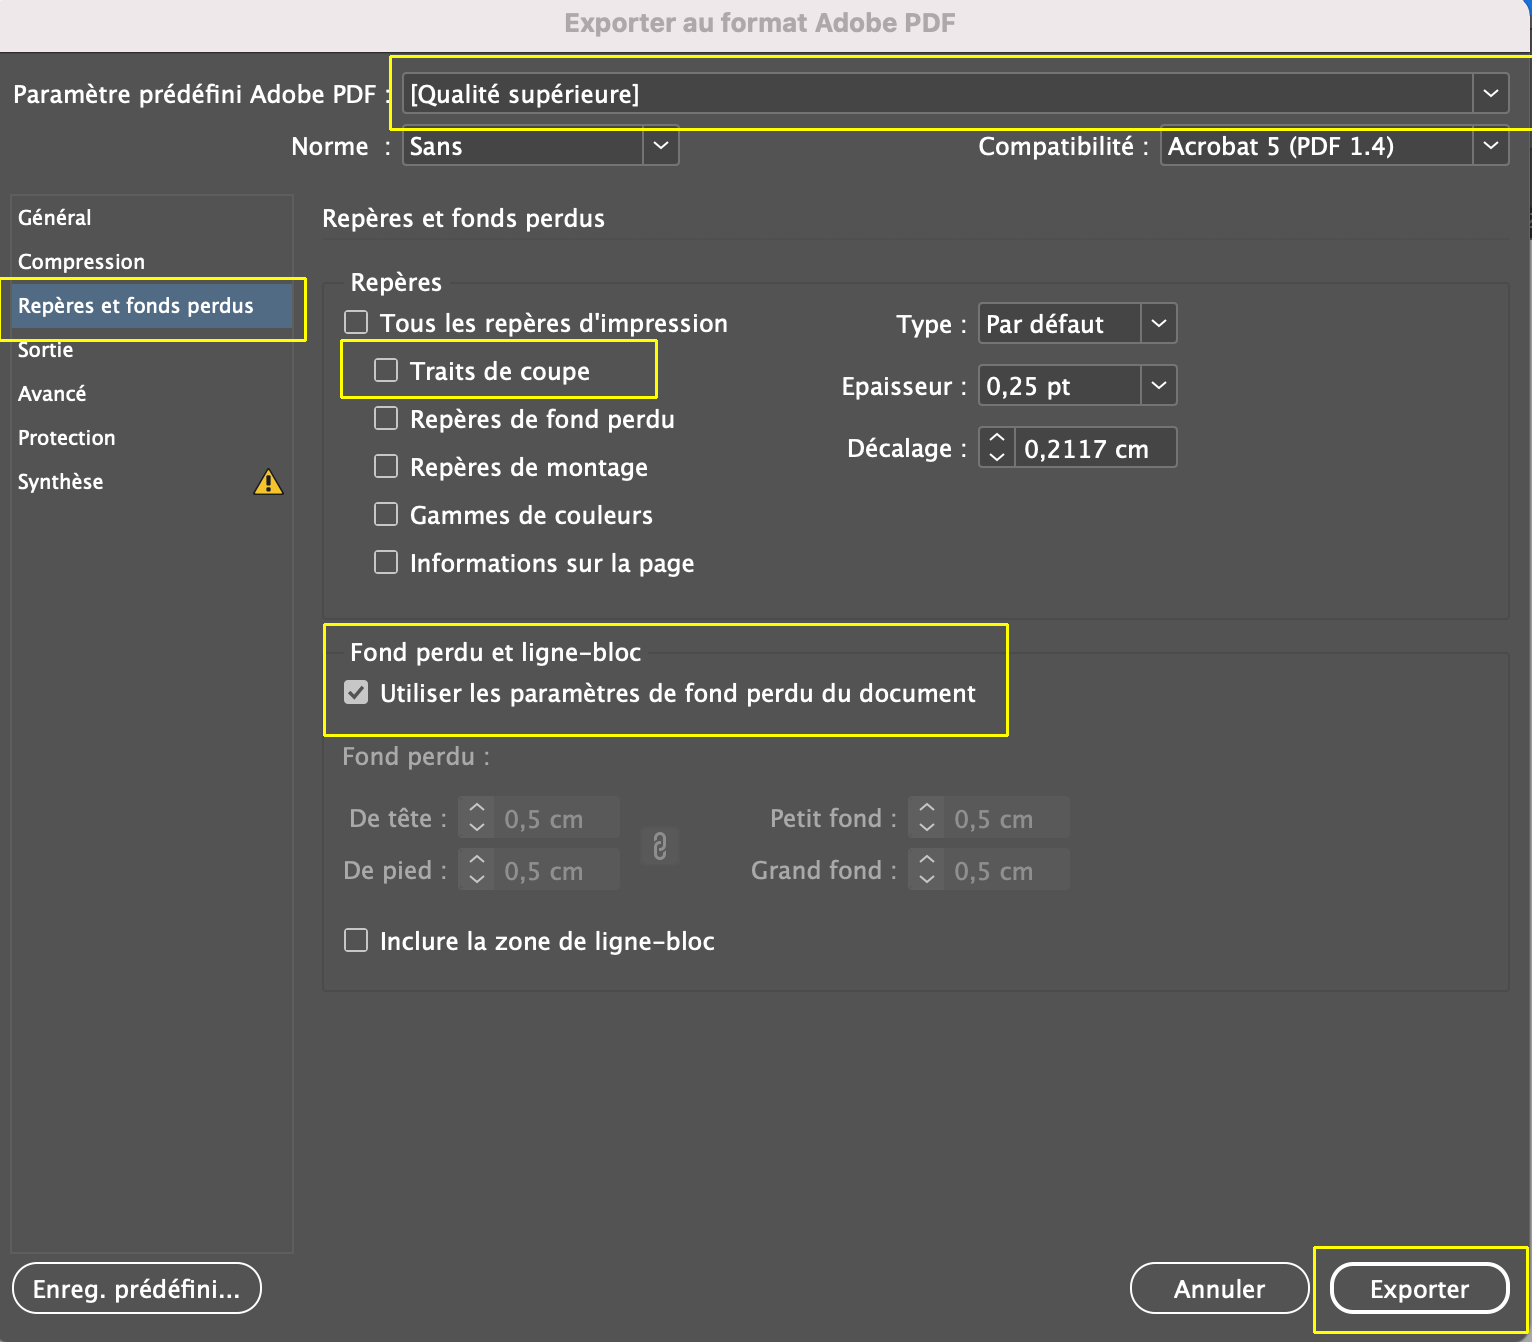Tick the Gammes de couleurs checkbox
This screenshot has height=1342, width=1532.
click(386, 515)
